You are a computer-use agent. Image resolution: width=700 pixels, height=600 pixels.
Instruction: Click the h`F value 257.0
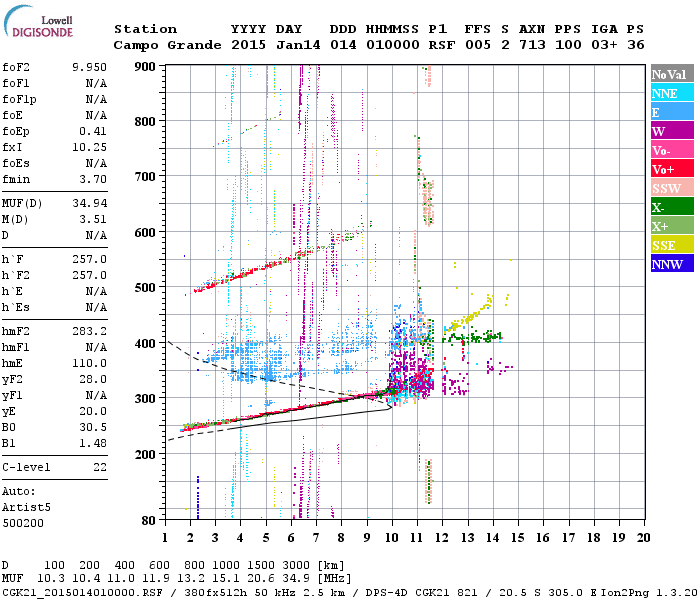(x=89, y=259)
